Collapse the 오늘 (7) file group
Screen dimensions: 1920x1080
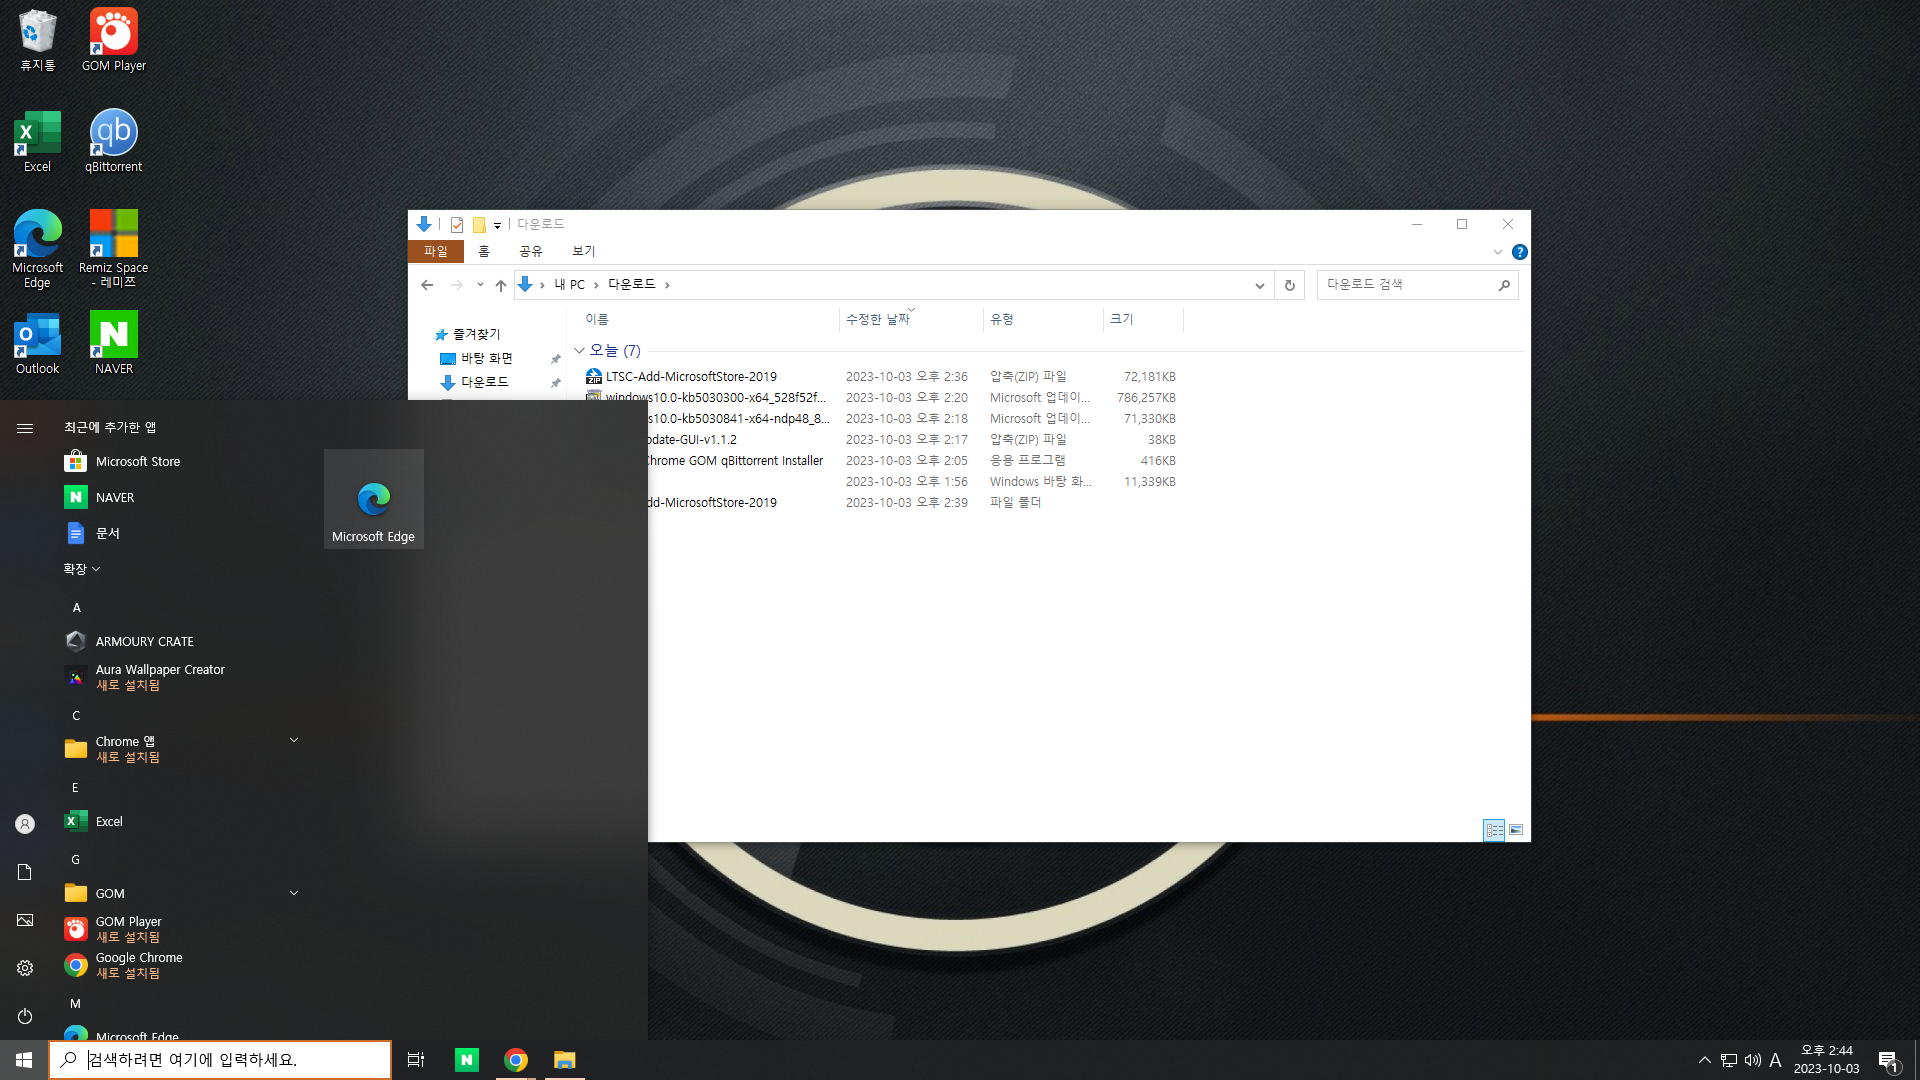(x=579, y=351)
